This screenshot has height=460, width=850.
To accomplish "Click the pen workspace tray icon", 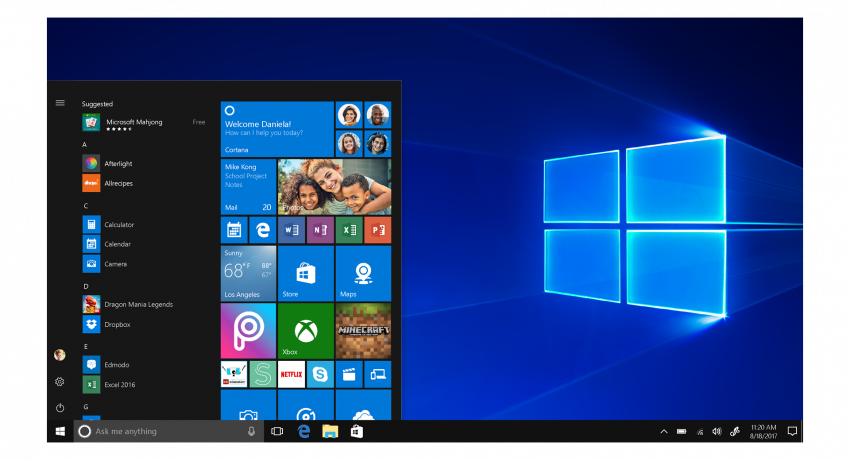I will pos(735,432).
